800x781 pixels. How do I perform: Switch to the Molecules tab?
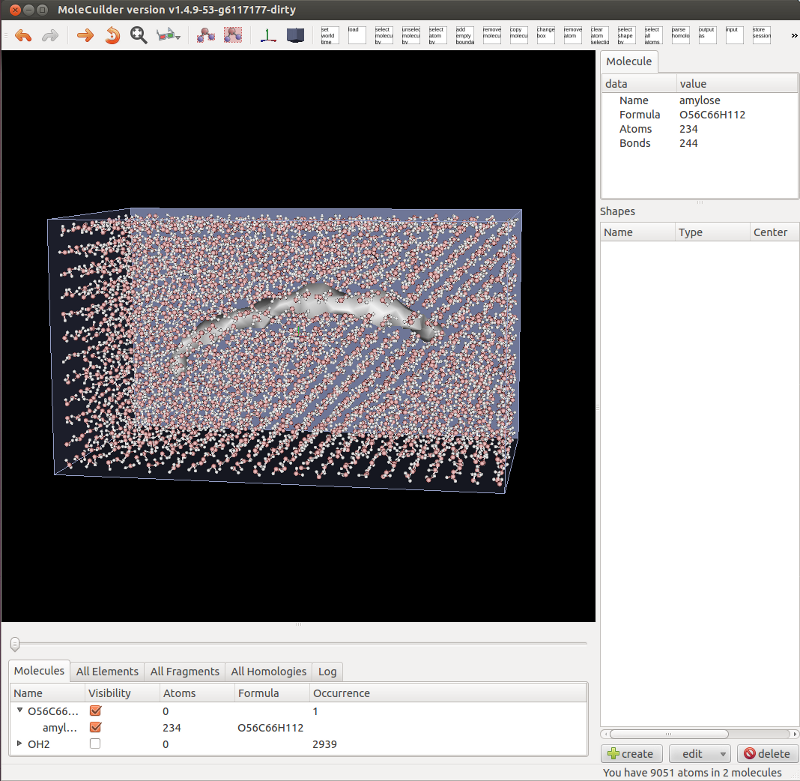pos(39,671)
